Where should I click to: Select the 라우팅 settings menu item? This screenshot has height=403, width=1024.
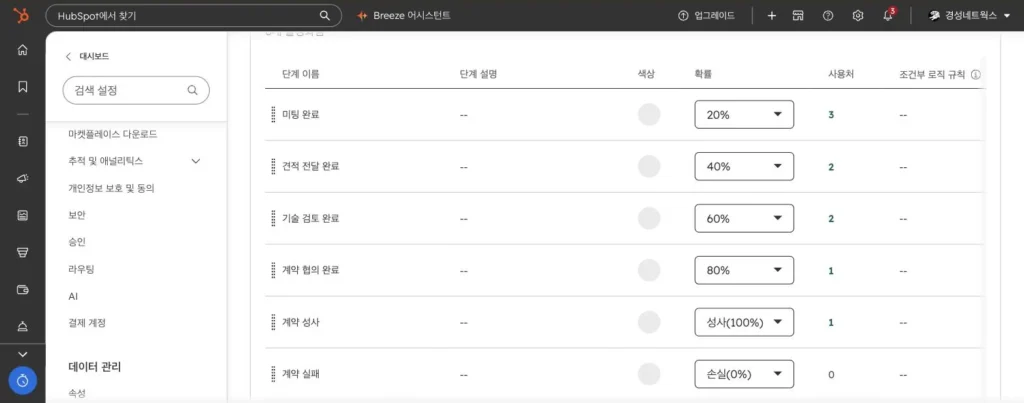pyautogui.click(x=81, y=268)
